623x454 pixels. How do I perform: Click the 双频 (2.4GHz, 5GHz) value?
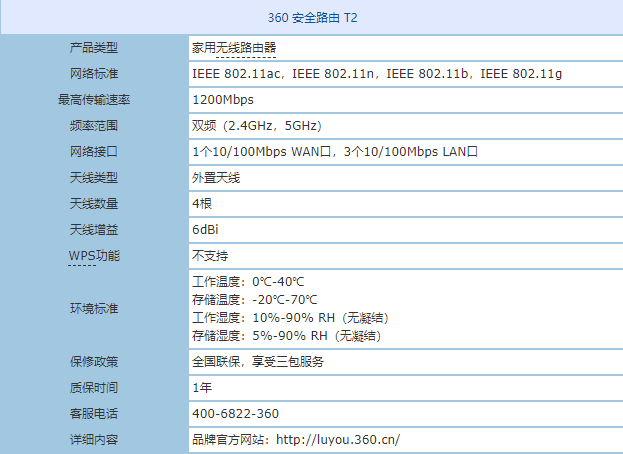tap(256, 126)
